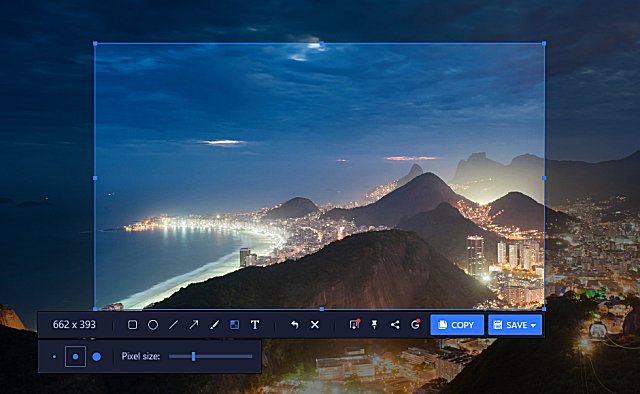Cancel the capture with the X icon
The width and height of the screenshot is (640, 394).
pyautogui.click(x=315, y=325)
